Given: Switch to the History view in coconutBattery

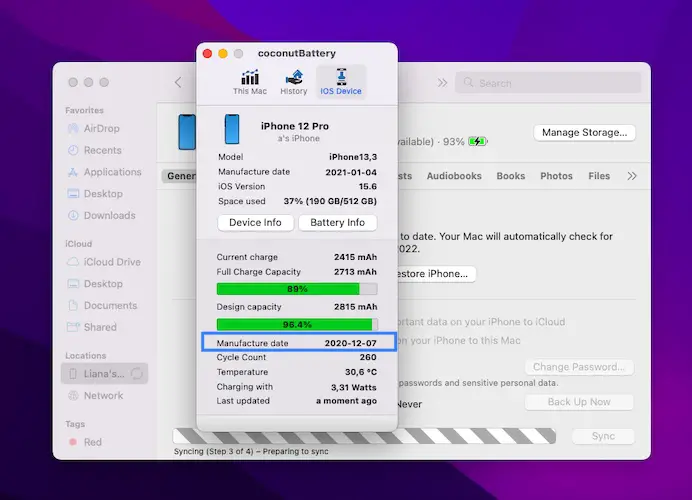Looking at the screenshot, I should [294, 82].
